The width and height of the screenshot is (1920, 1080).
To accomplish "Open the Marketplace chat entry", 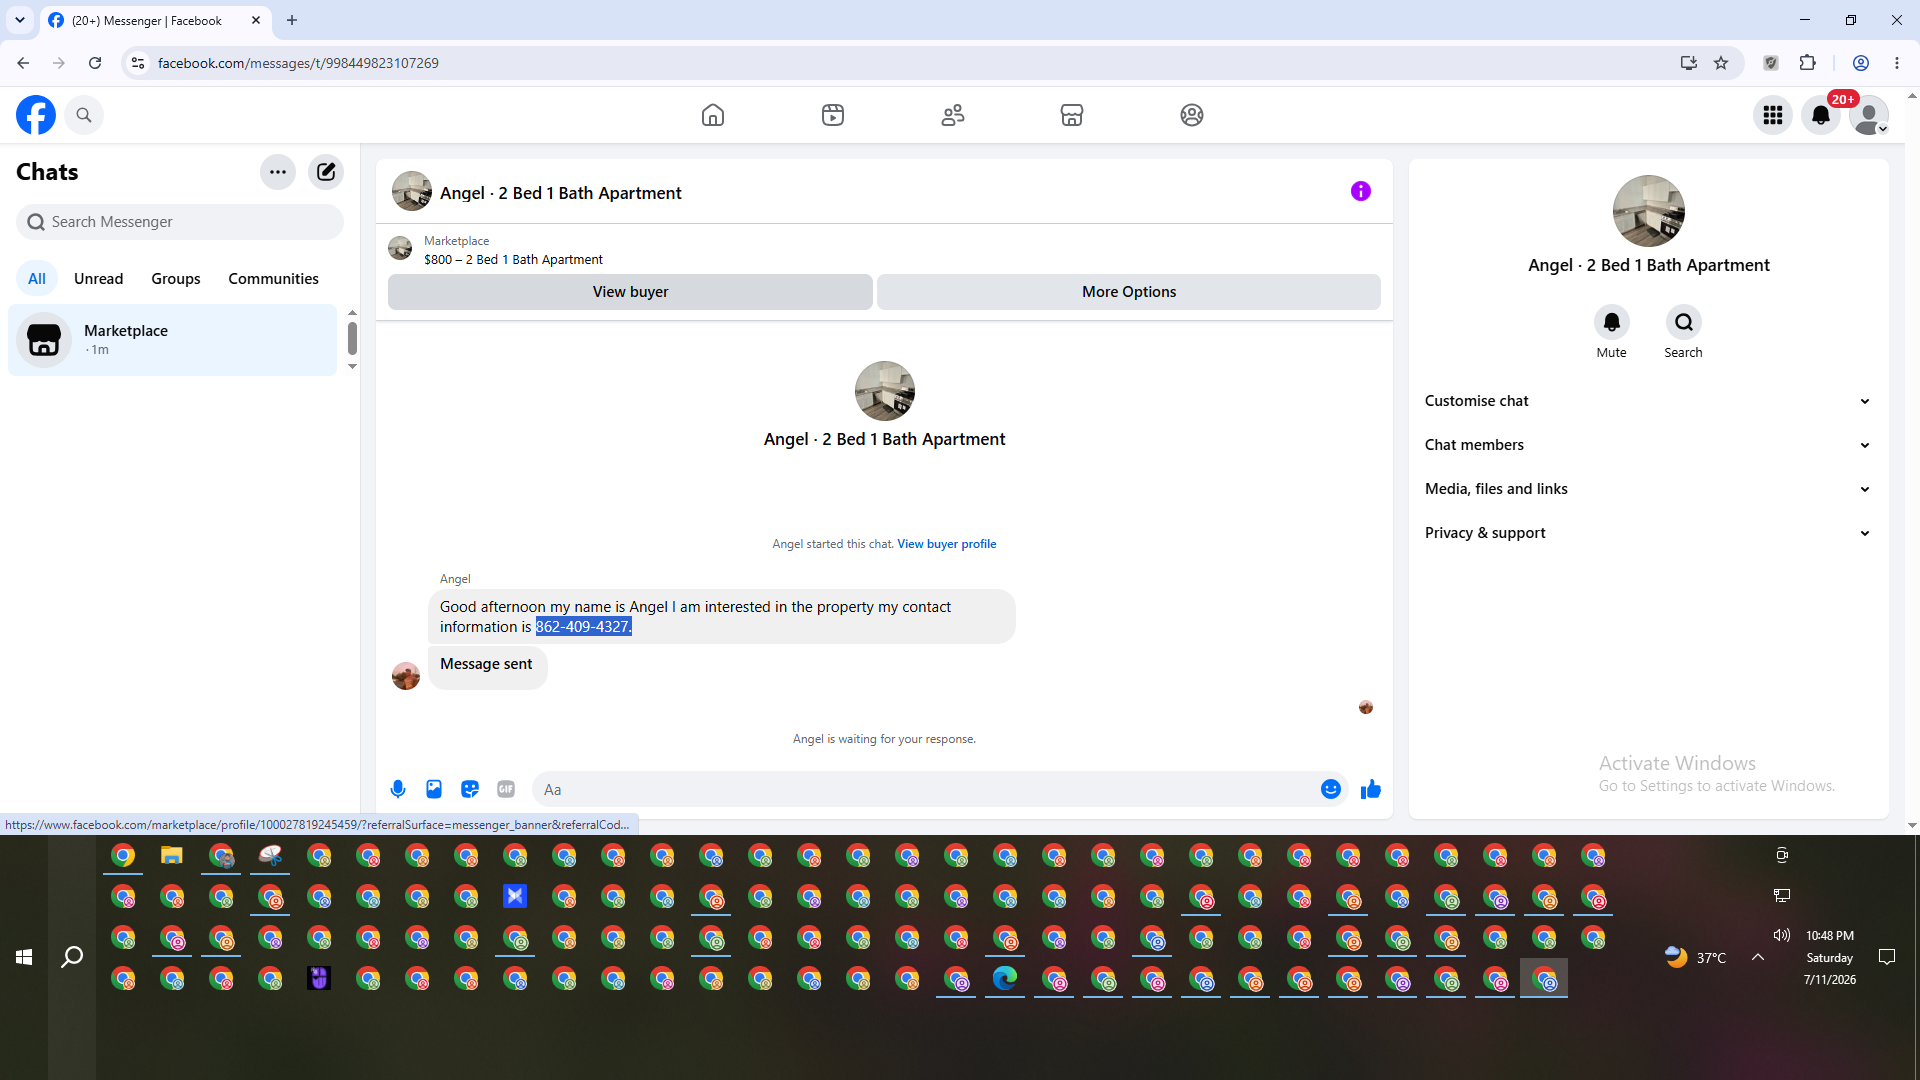I will (173, 340).
